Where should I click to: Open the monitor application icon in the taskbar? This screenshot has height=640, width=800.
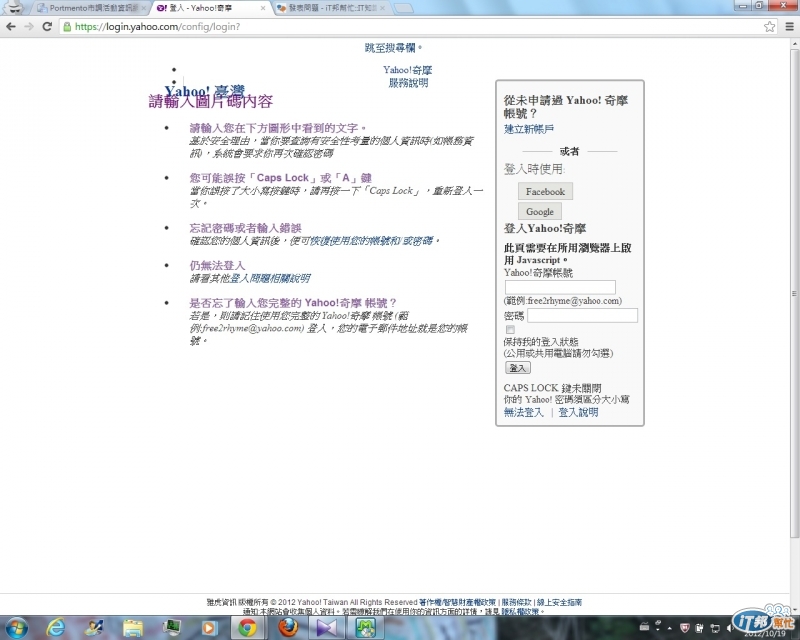[x=171, y=628]
